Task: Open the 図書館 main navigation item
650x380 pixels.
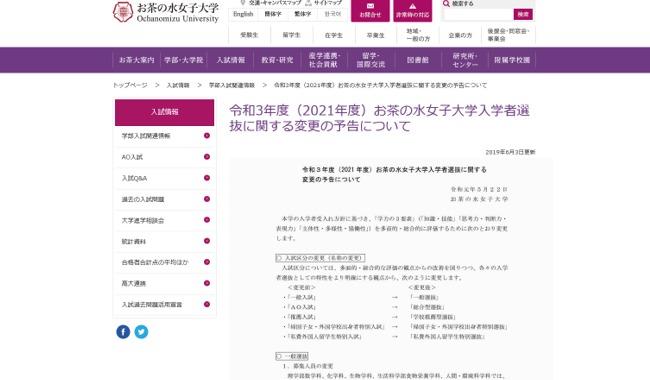Action: [417, 60]
